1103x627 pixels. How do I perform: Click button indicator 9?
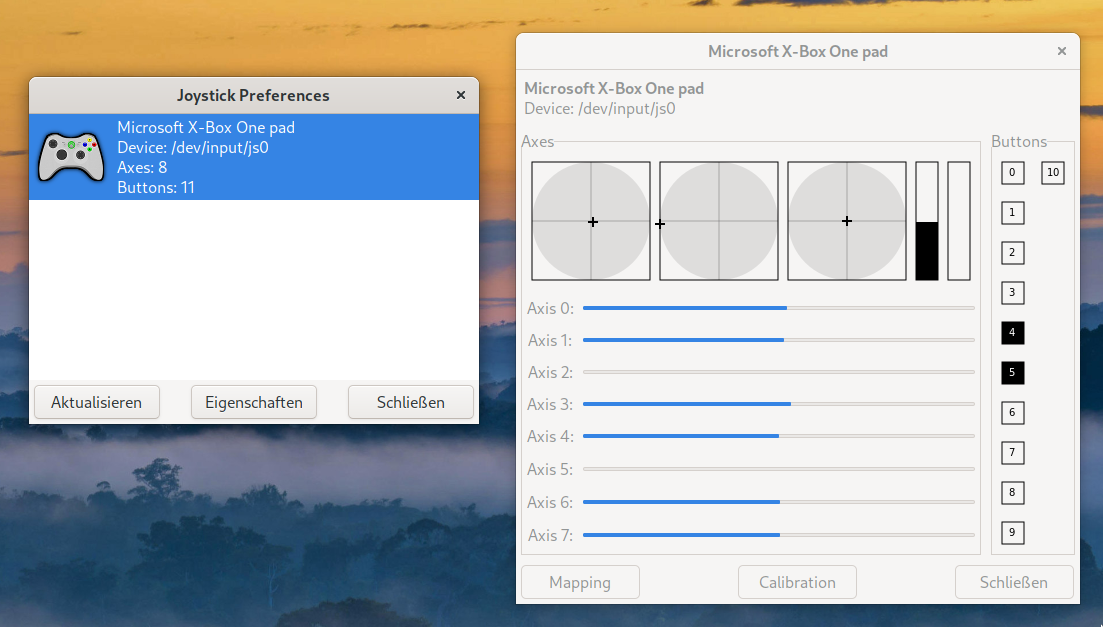1012,533
